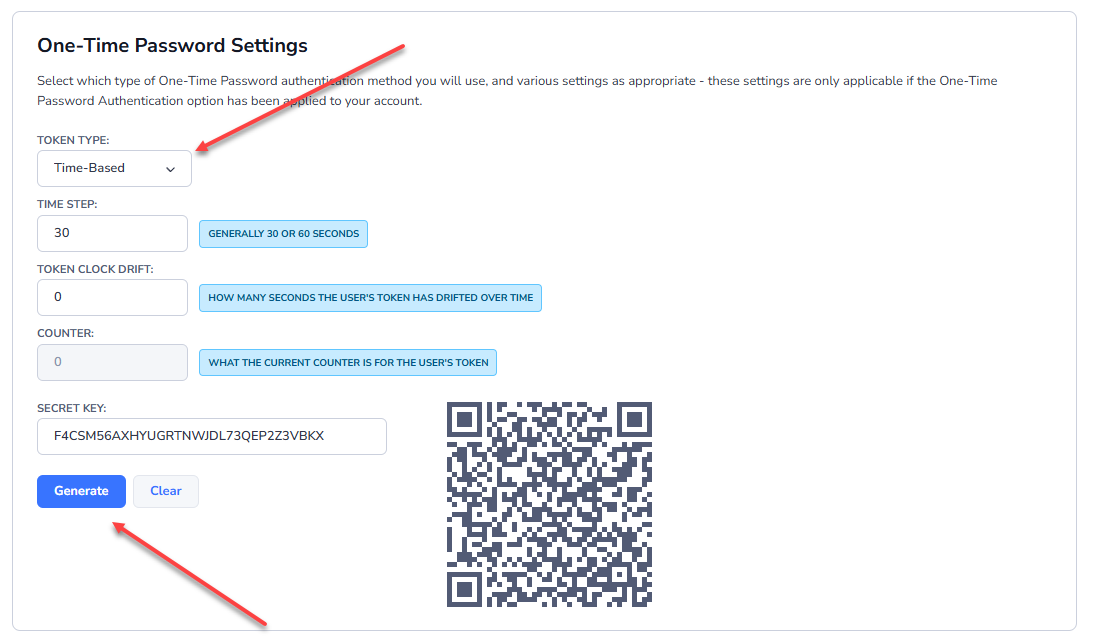Screen dimensions: 1094x644
Task: Click the TOKEN TYPE label
Action: click(73, 140)
